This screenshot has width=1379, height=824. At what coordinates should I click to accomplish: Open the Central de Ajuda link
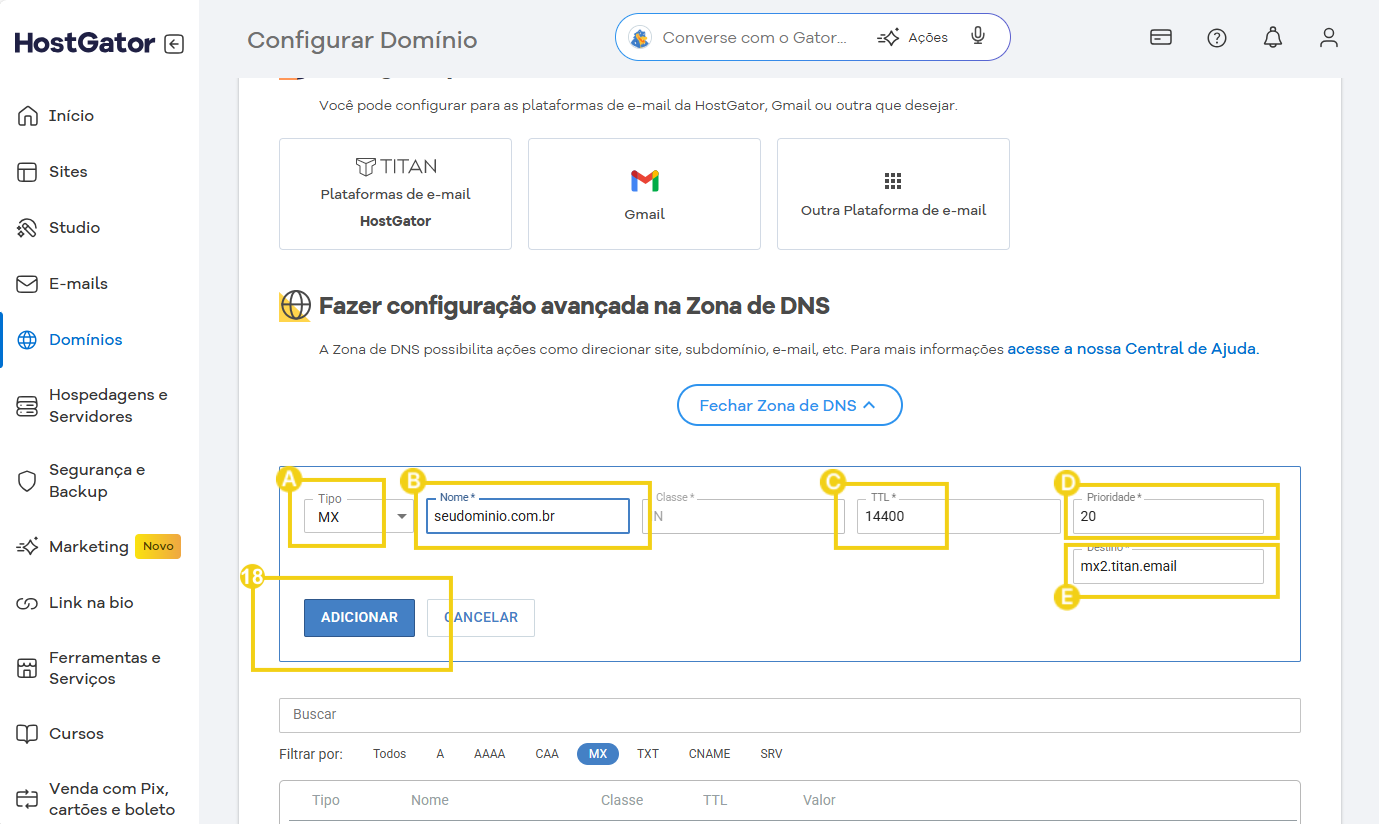pyautogui.click(x=1132, y=350)
